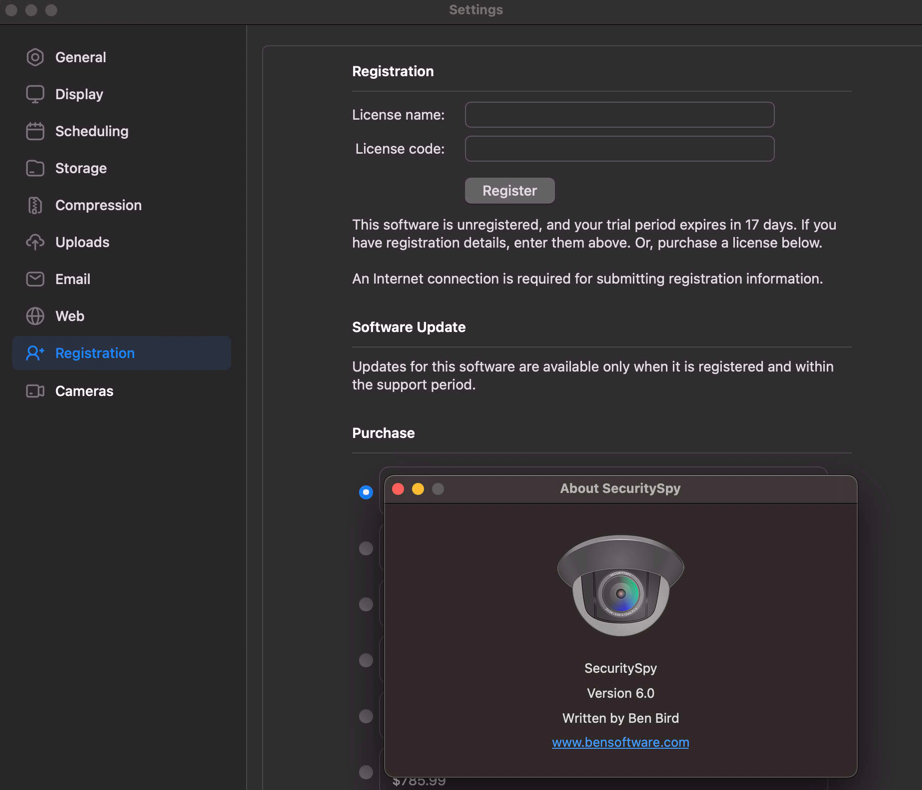
Task: Click the General hexagon icon in sidebar
Action: (x=35, y=57)
